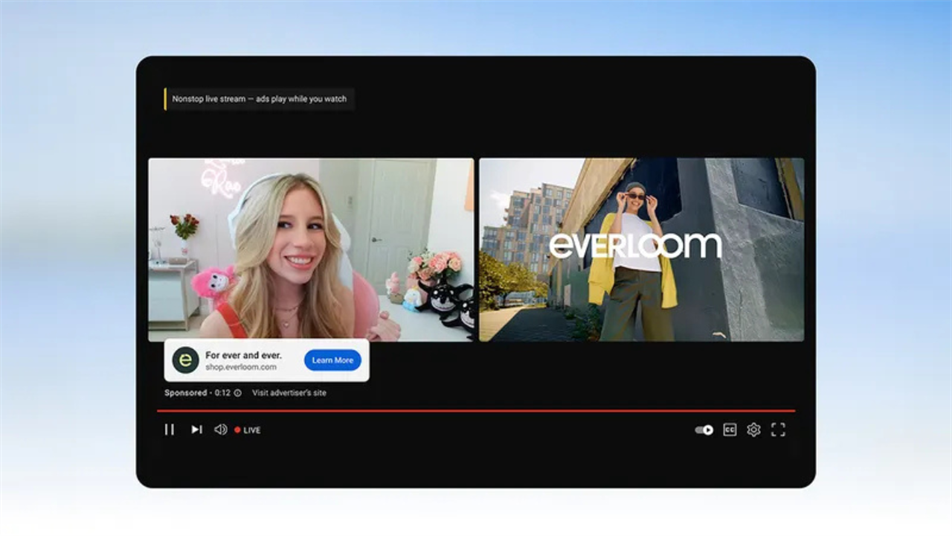Click the Nonstop live stream banner
Screen dimensions: 952x536
pyautogui.click(x=260, y=99)
